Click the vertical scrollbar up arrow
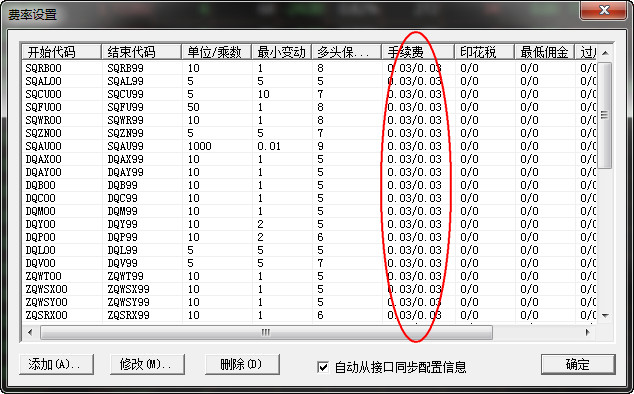 [x=605, y=53]
